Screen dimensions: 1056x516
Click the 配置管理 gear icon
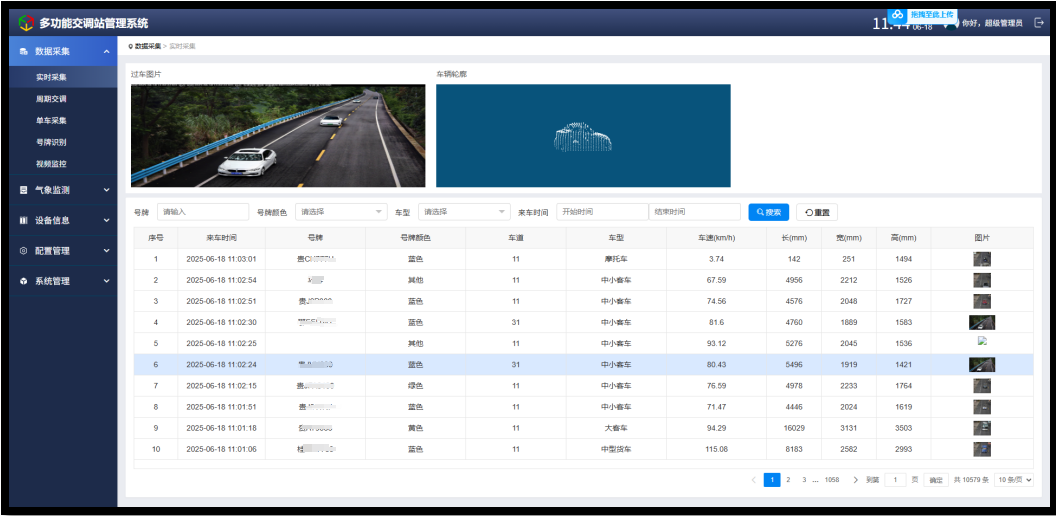24,251
